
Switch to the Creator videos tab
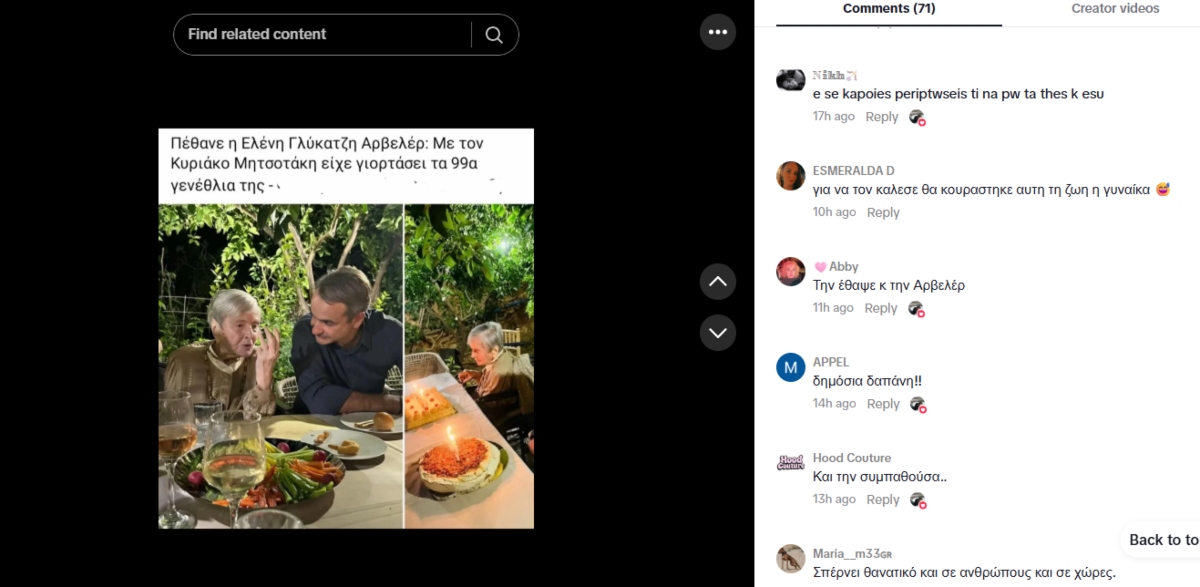point(1115,9)
